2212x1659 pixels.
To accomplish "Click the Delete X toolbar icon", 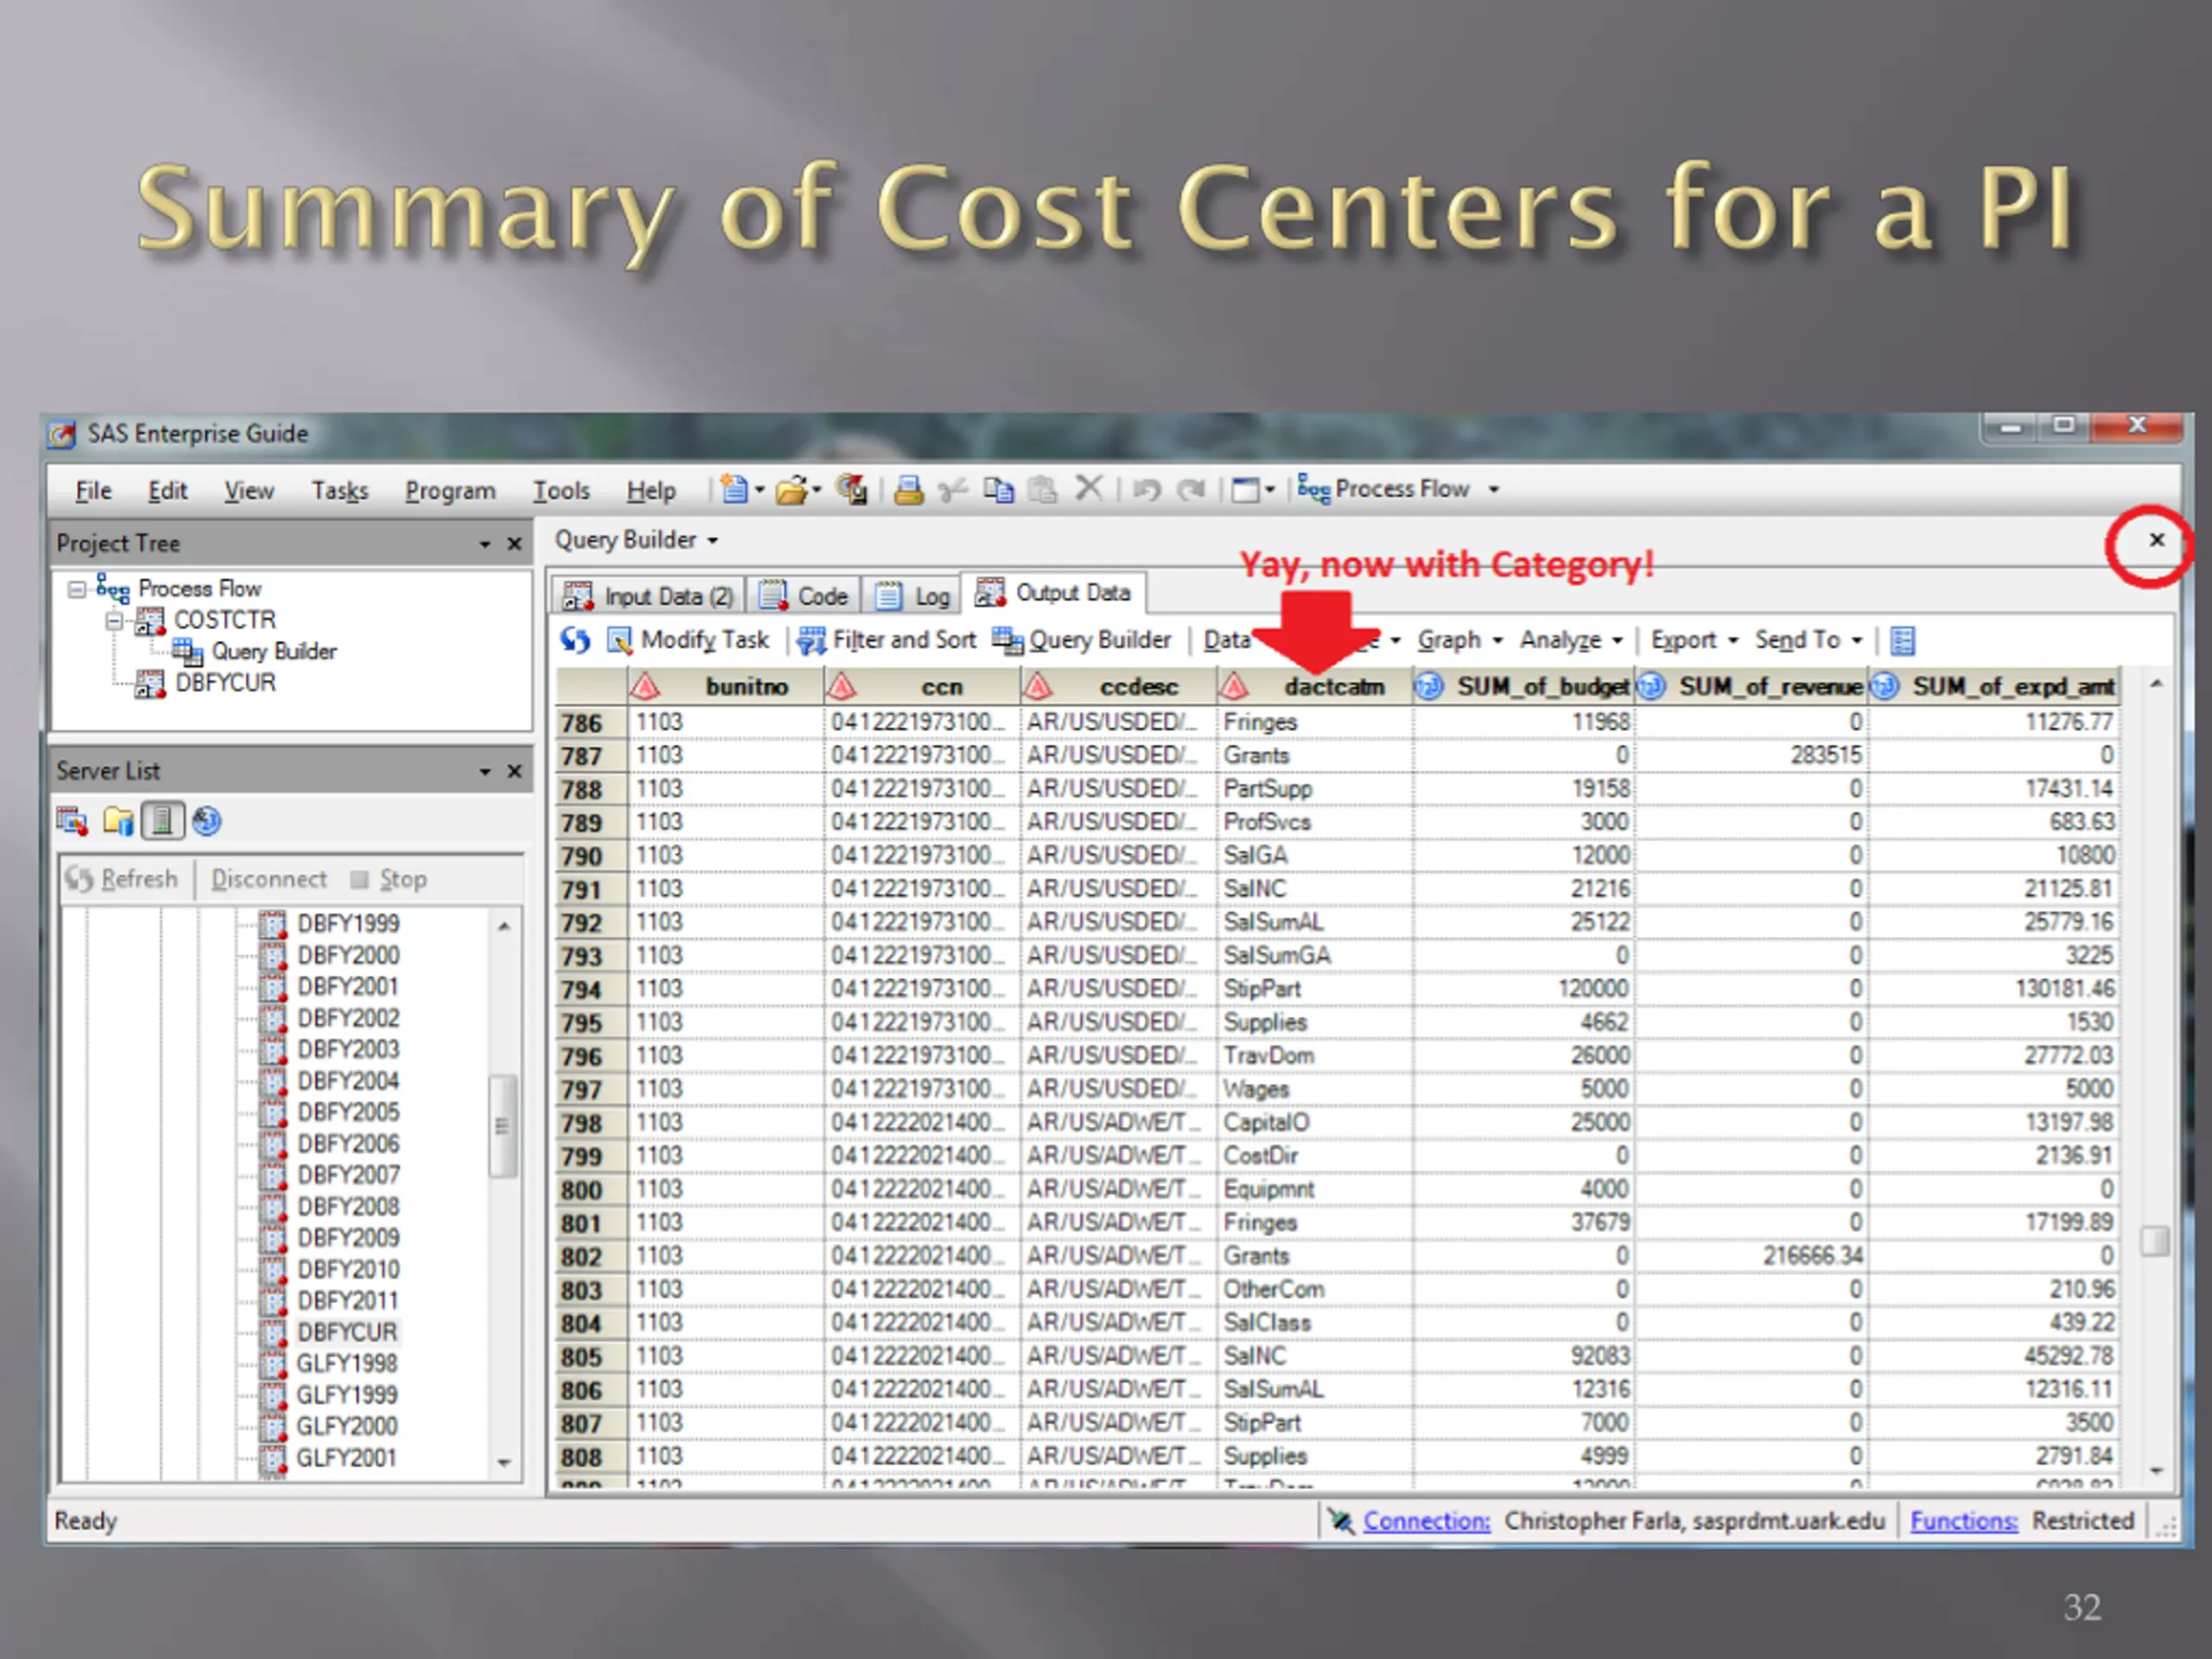I will 1088,489.
